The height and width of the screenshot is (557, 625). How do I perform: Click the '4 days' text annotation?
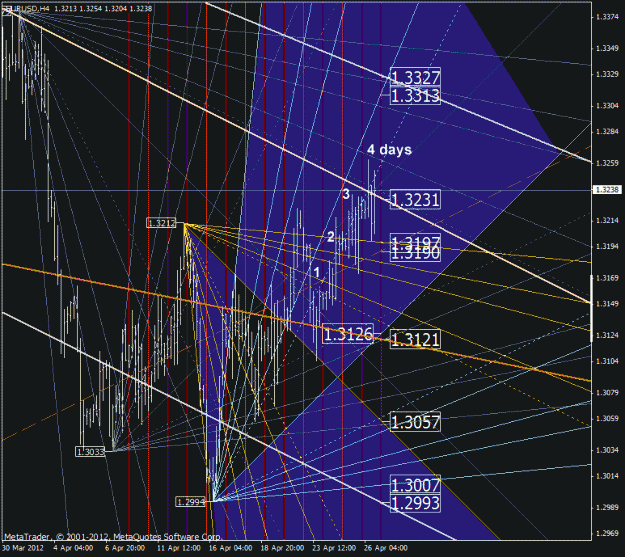389,150
